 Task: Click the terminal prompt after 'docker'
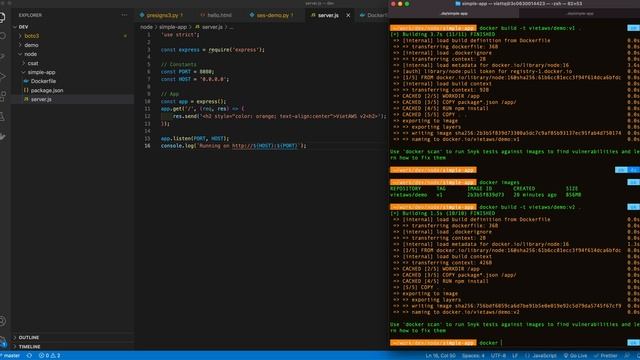(502, 343)
